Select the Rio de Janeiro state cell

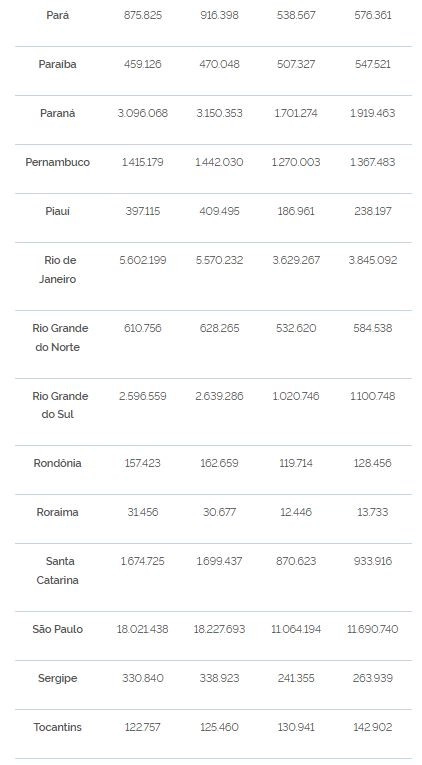pyautogui.click(x=58, y=269)
